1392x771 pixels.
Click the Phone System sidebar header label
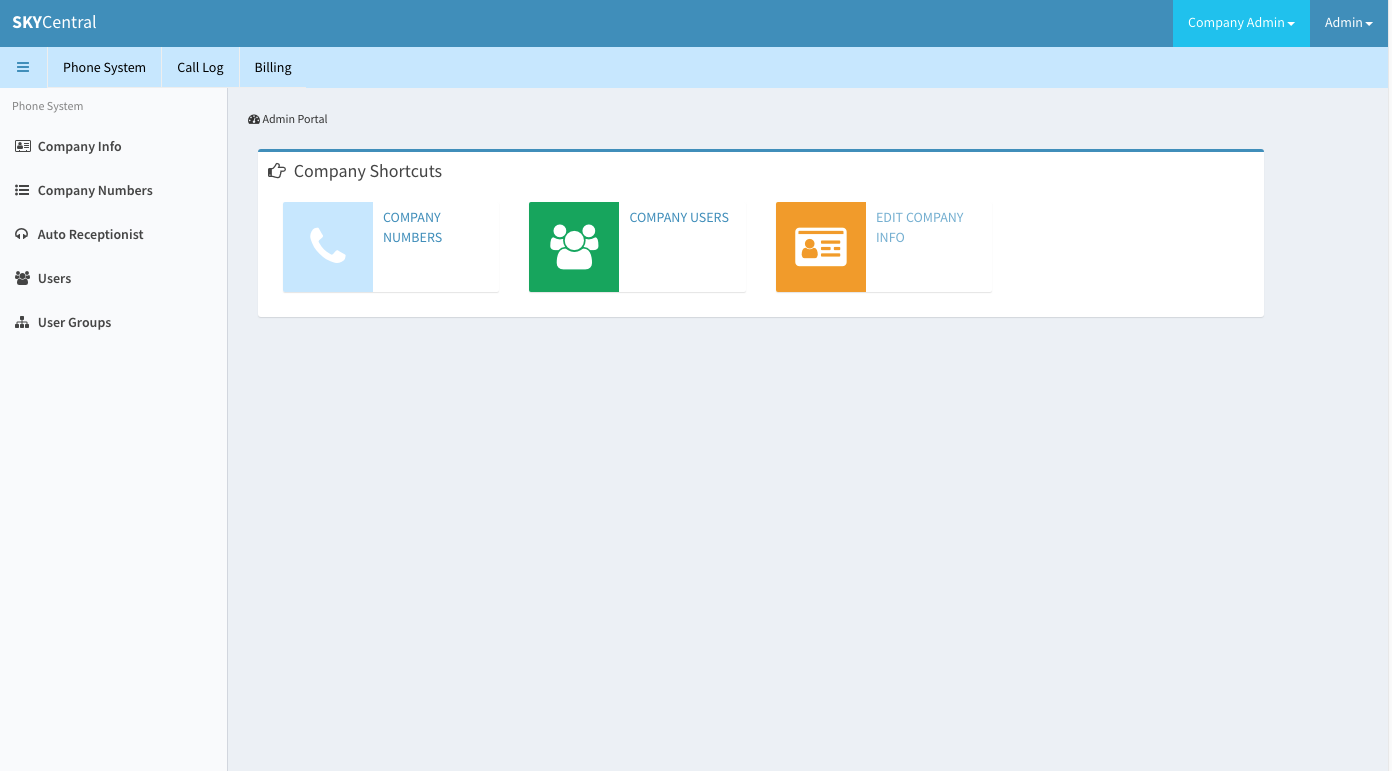[48, 106]
